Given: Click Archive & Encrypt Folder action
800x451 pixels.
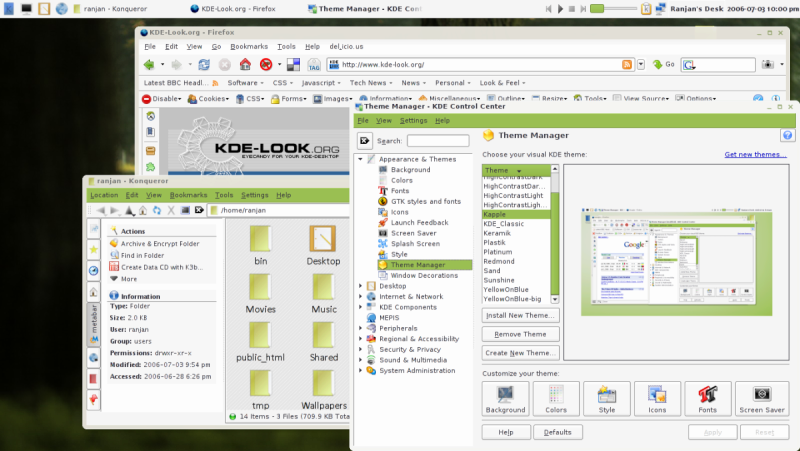Looking at the screenshot, I should (x=155, y=244).
